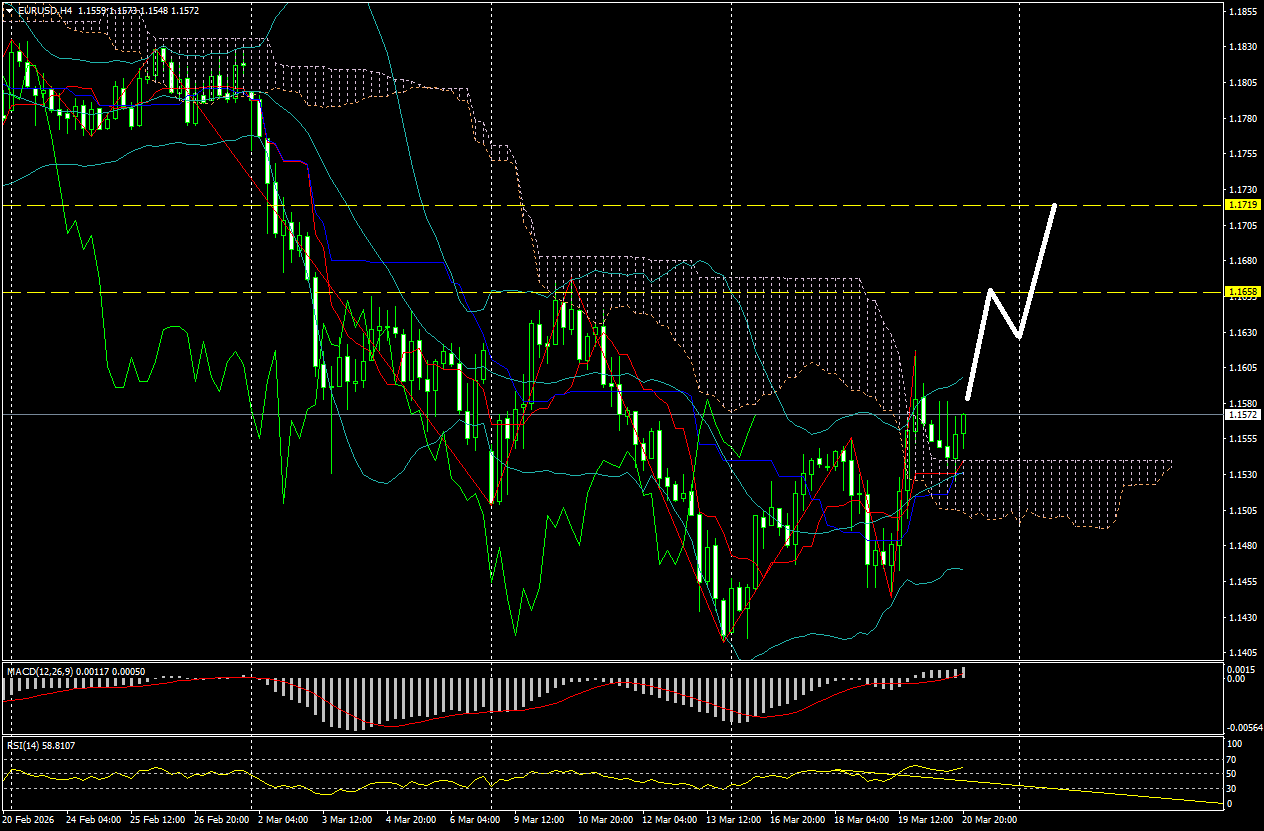Click the 18 Mar 04:00 time label

860,819
